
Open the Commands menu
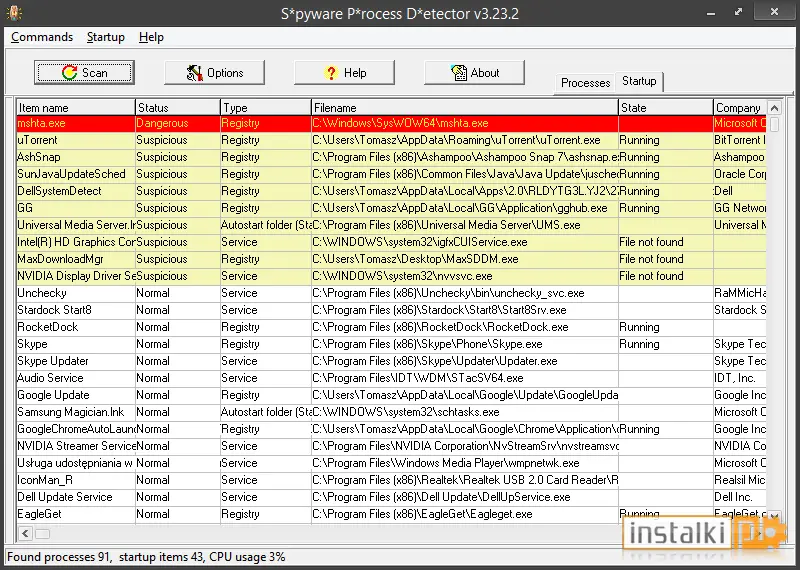coord(42,37)
